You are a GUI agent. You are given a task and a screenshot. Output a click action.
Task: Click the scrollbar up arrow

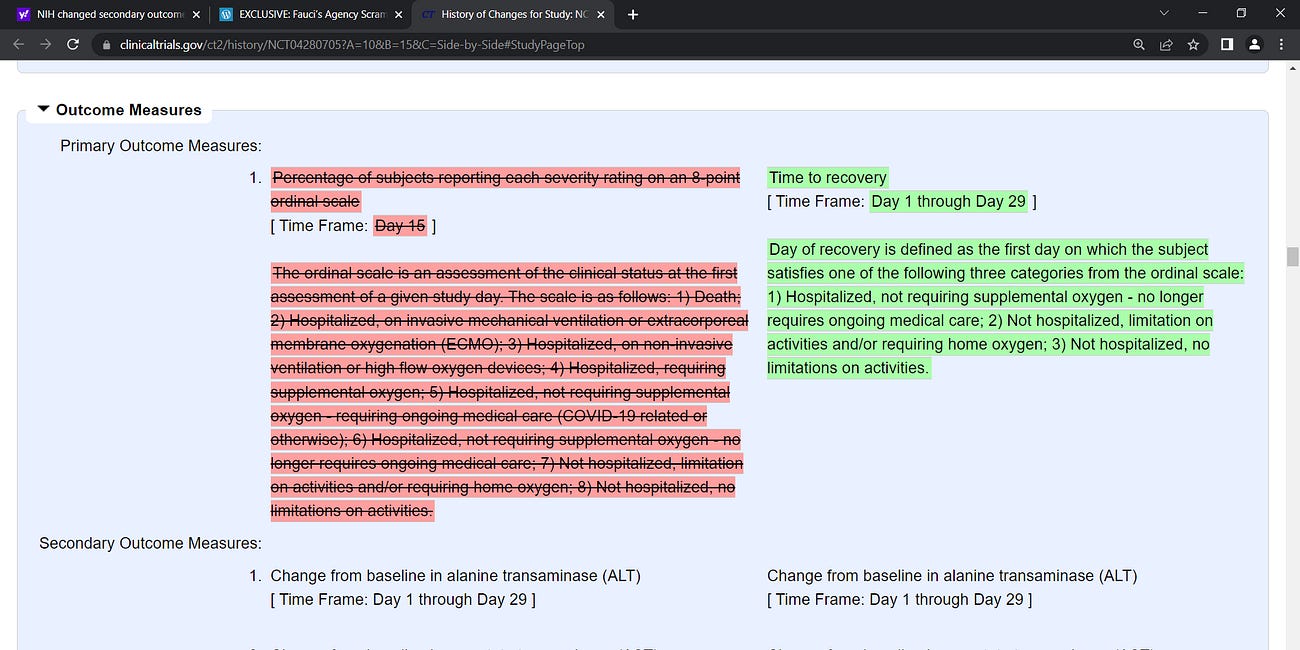[1291, 68]
